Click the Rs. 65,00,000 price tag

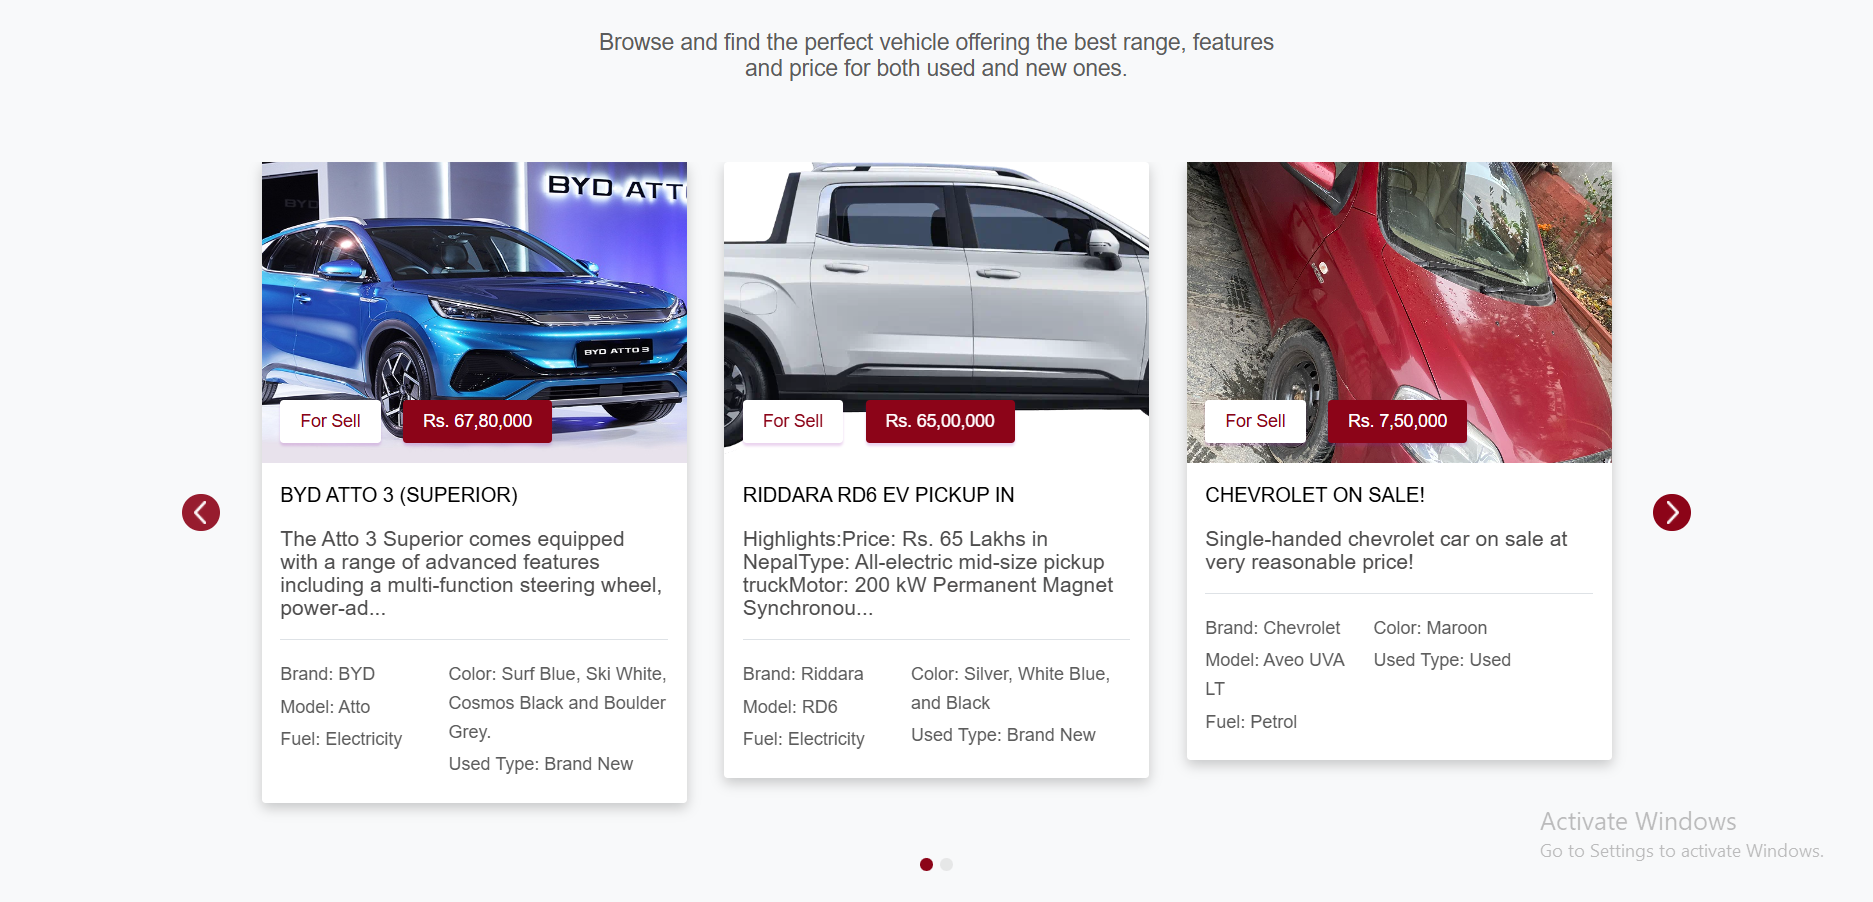click(940, 421)
